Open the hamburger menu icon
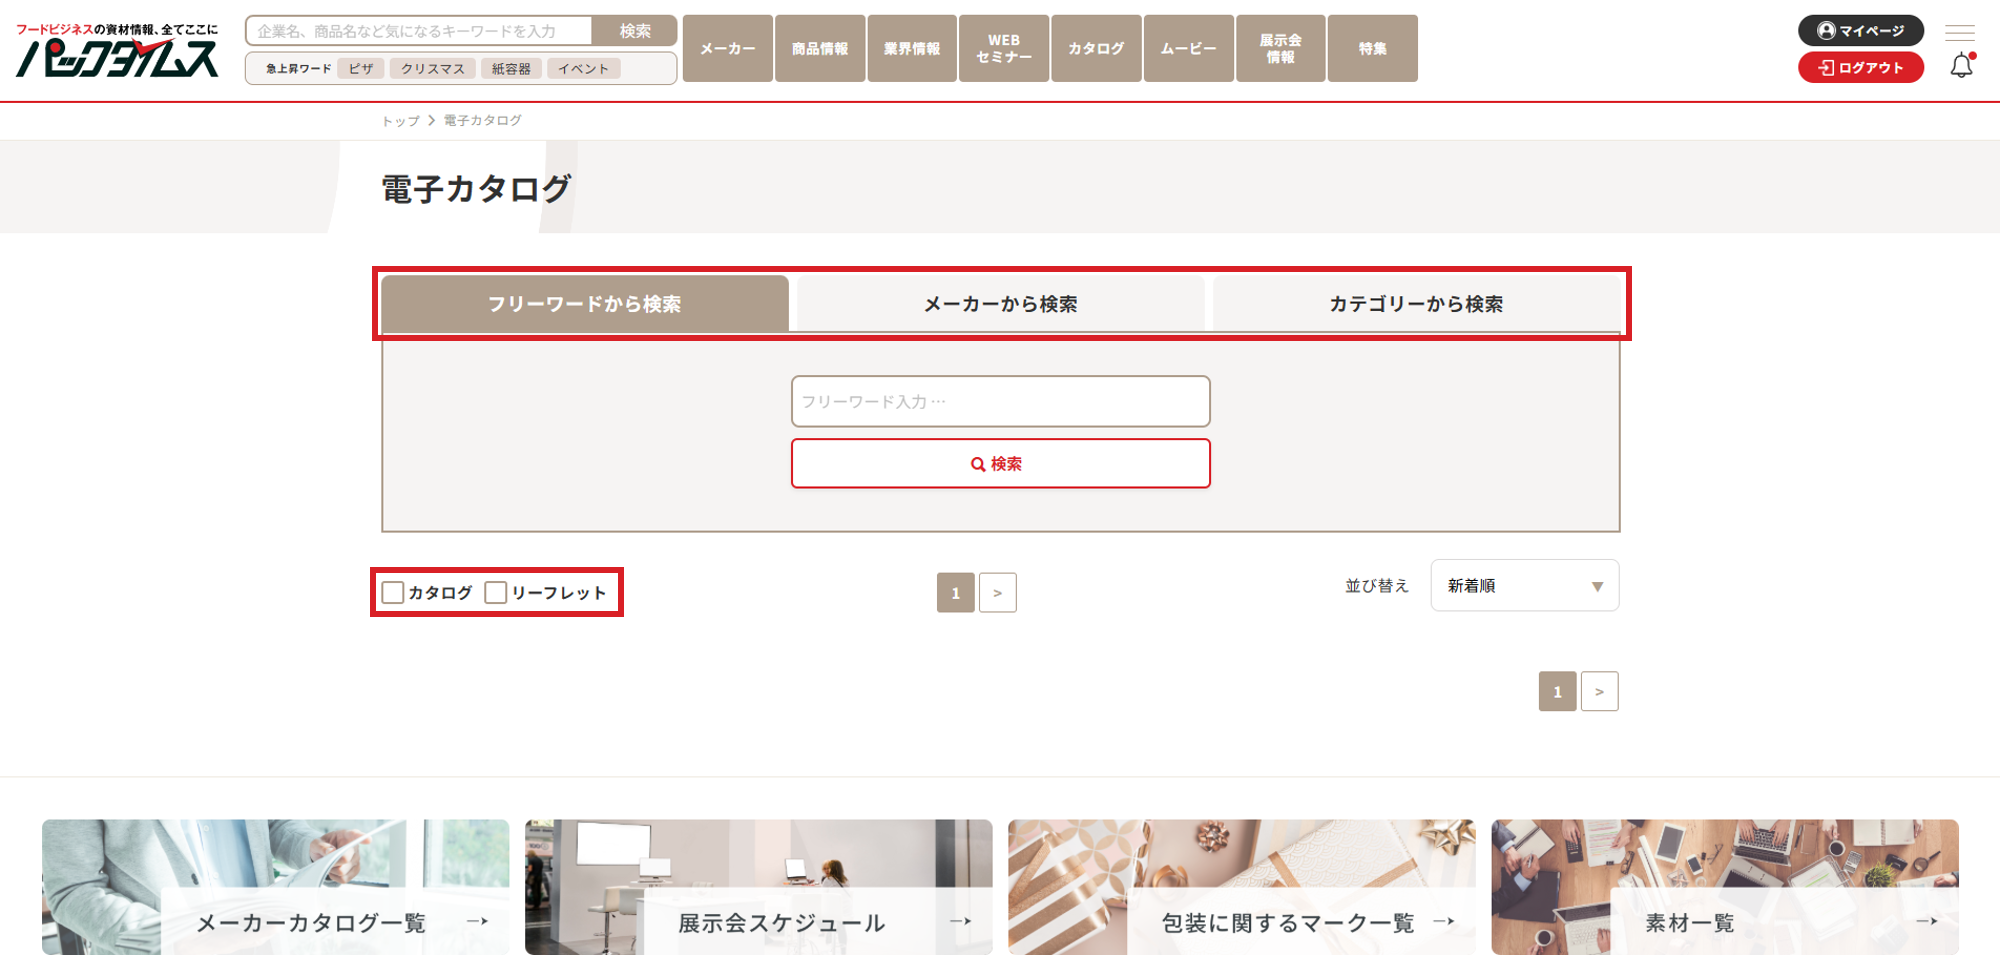2000x955 pixels. tap(1959, 32)
